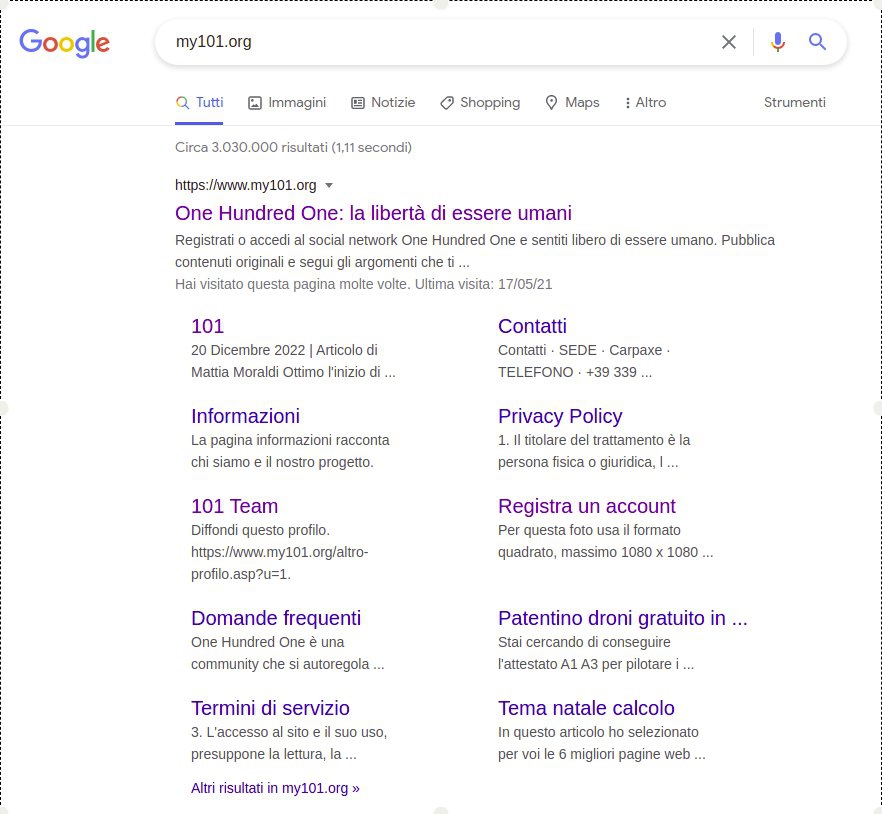Click inside the my101.org search field

(439, 42)
